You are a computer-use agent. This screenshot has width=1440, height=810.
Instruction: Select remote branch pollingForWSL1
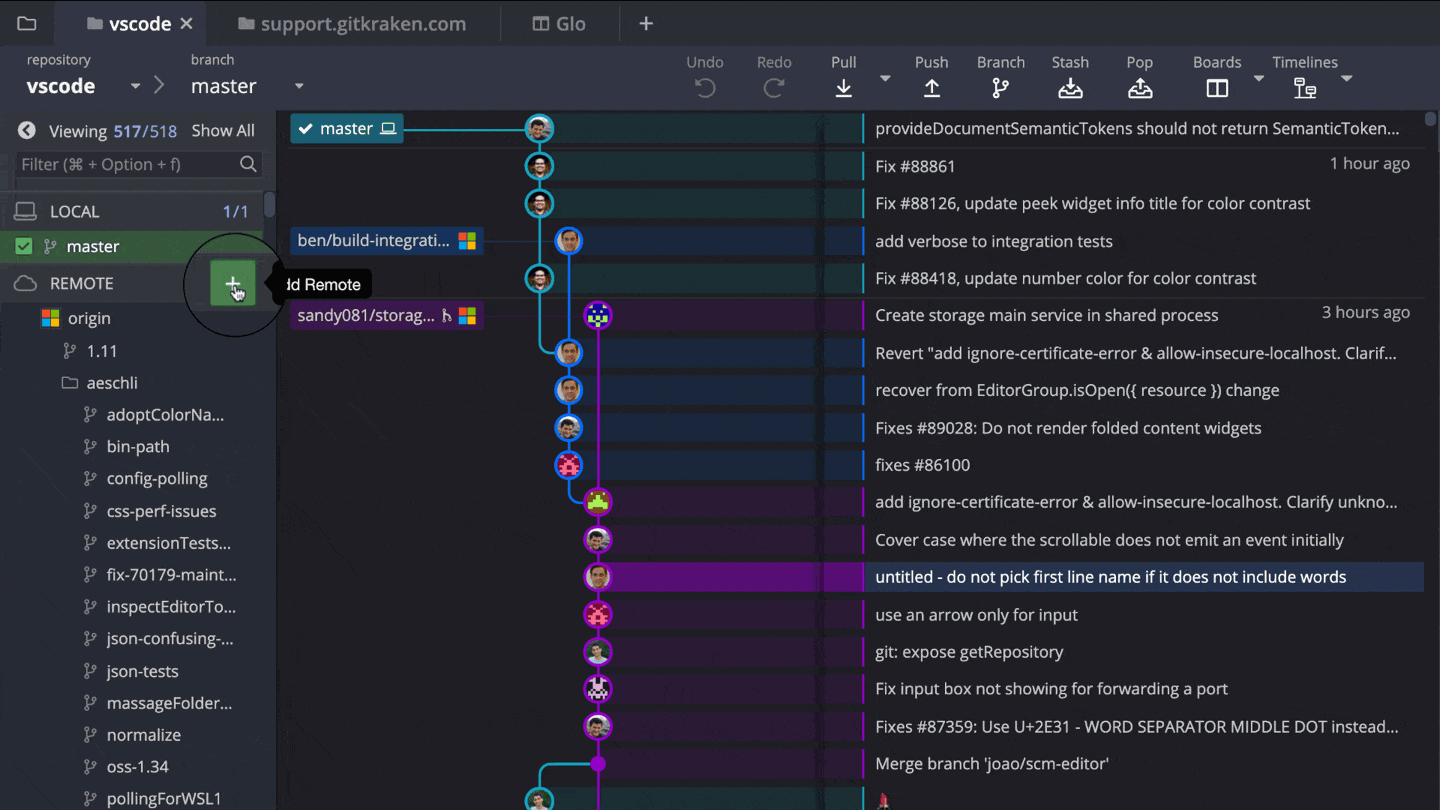pos(164,799)
